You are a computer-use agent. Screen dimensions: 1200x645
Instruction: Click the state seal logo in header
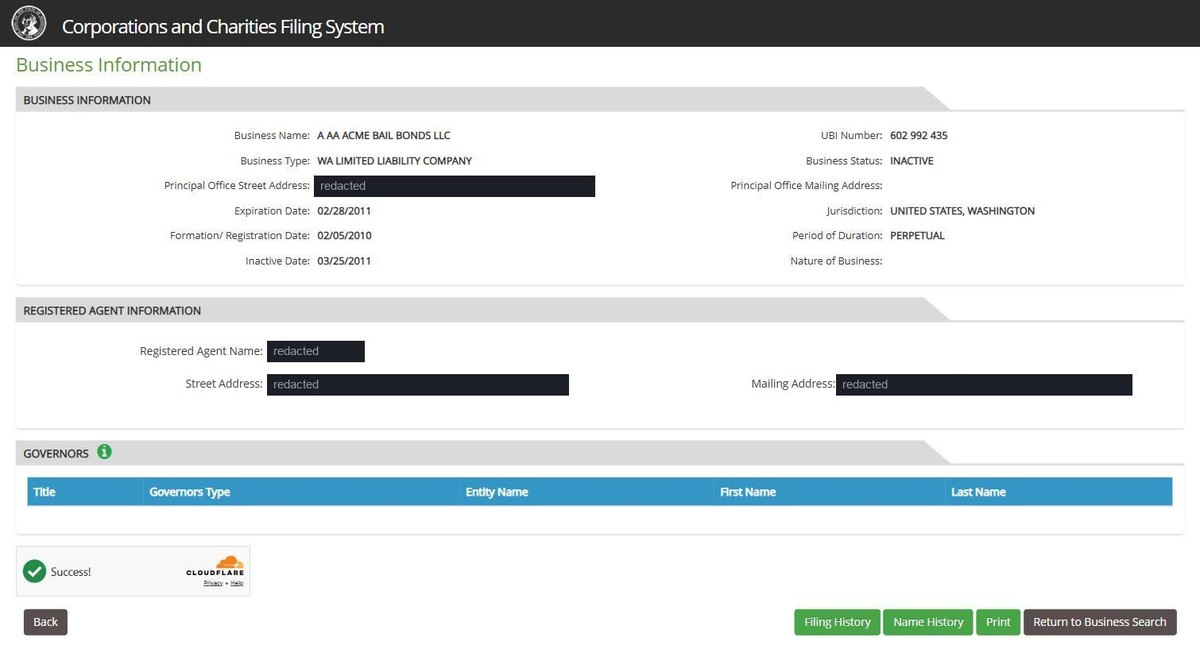point(29,24)
